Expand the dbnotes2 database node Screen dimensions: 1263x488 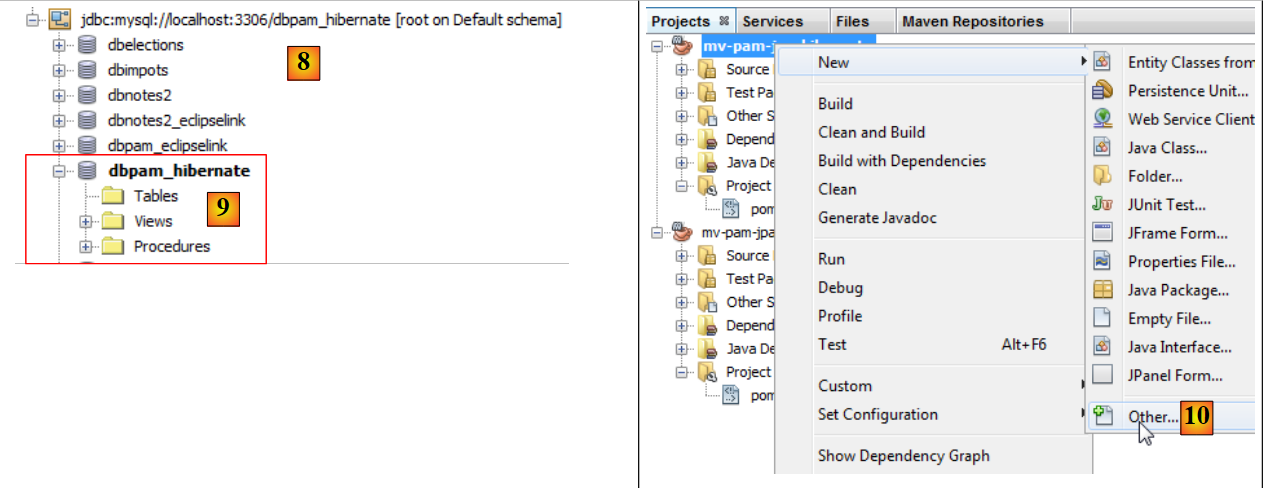click(x=59, y=95)
